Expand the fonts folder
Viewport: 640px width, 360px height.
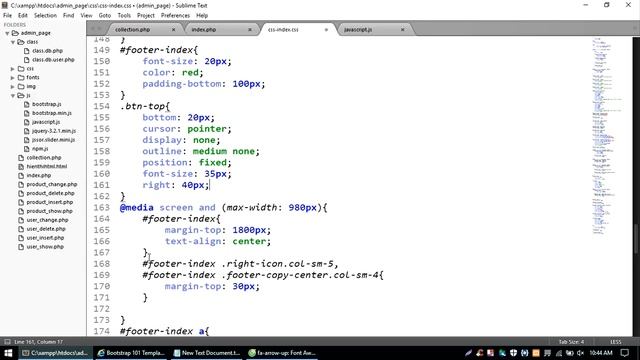coord(13,78)
